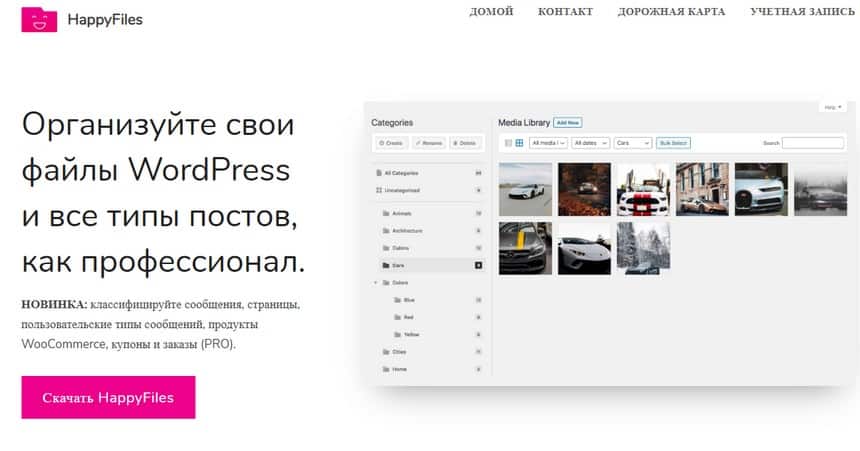Click the Cars folder icon
Image resolution: width=860 pixels, height=451 pixels.
point(386,266)
